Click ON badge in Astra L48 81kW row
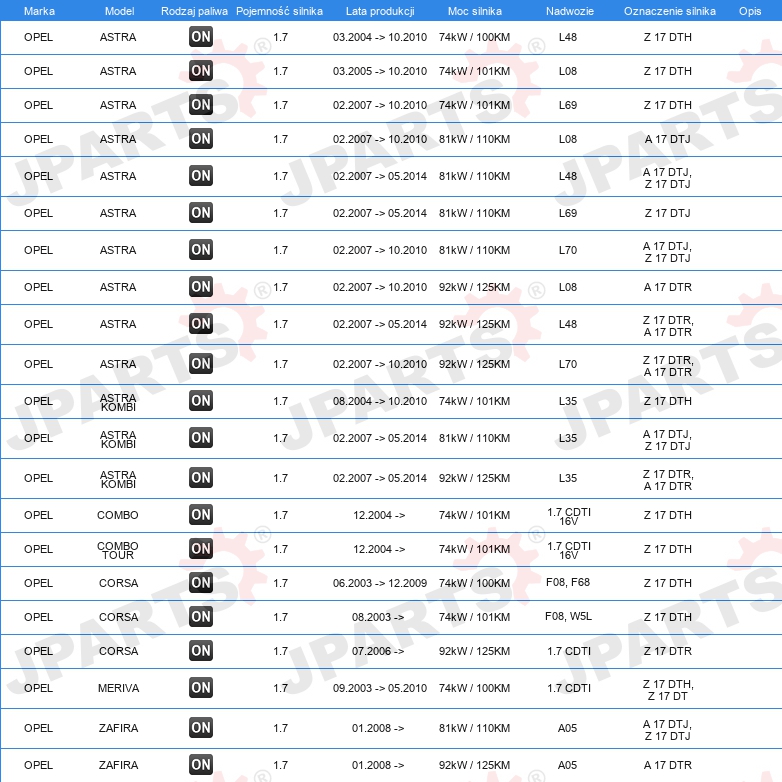The image size is (782, 782). pos(201,175)
